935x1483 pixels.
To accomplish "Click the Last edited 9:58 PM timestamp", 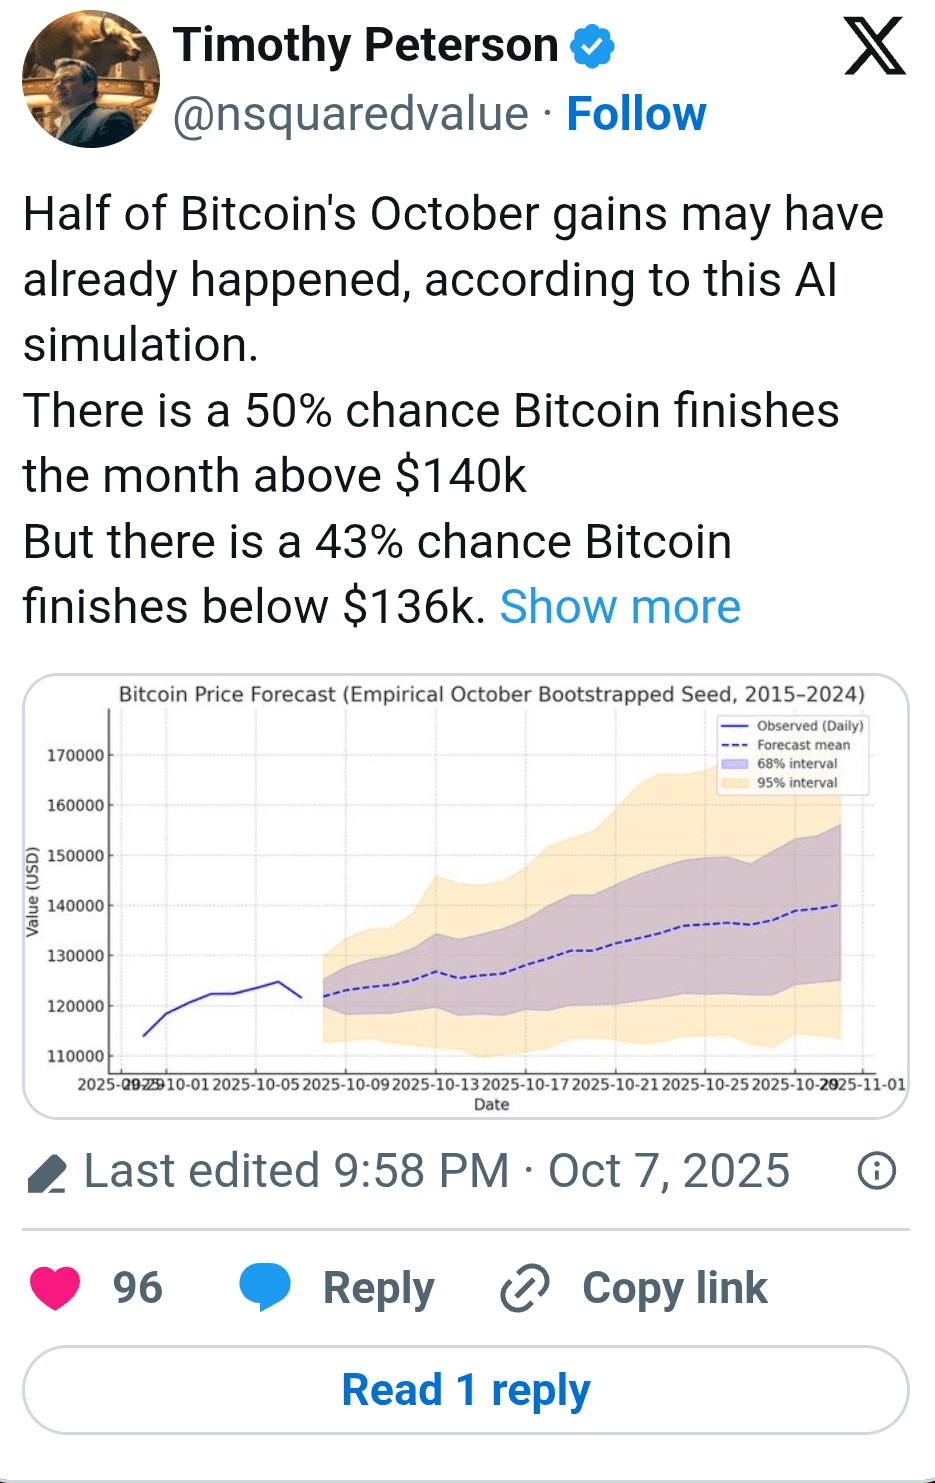I will [436, 1170].
